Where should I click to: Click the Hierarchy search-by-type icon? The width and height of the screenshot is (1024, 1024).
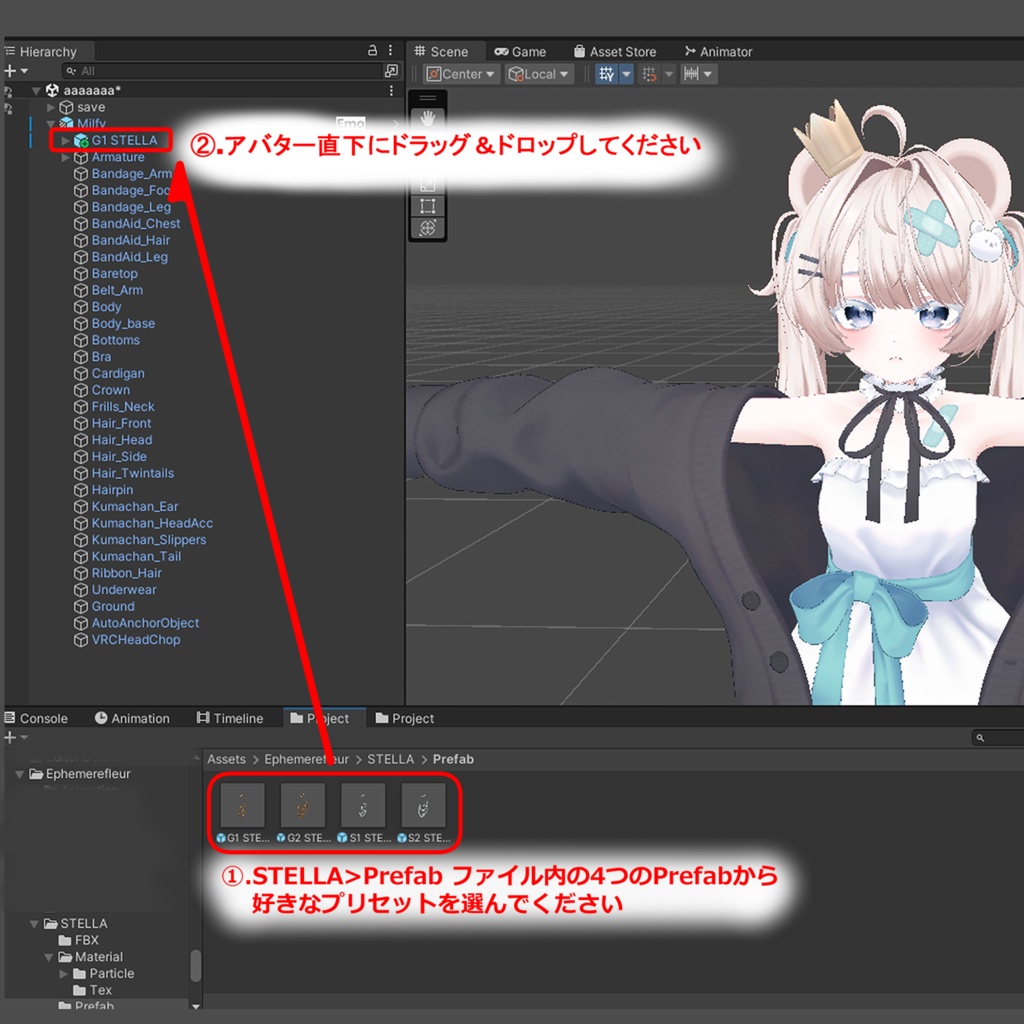click(391, 71)
